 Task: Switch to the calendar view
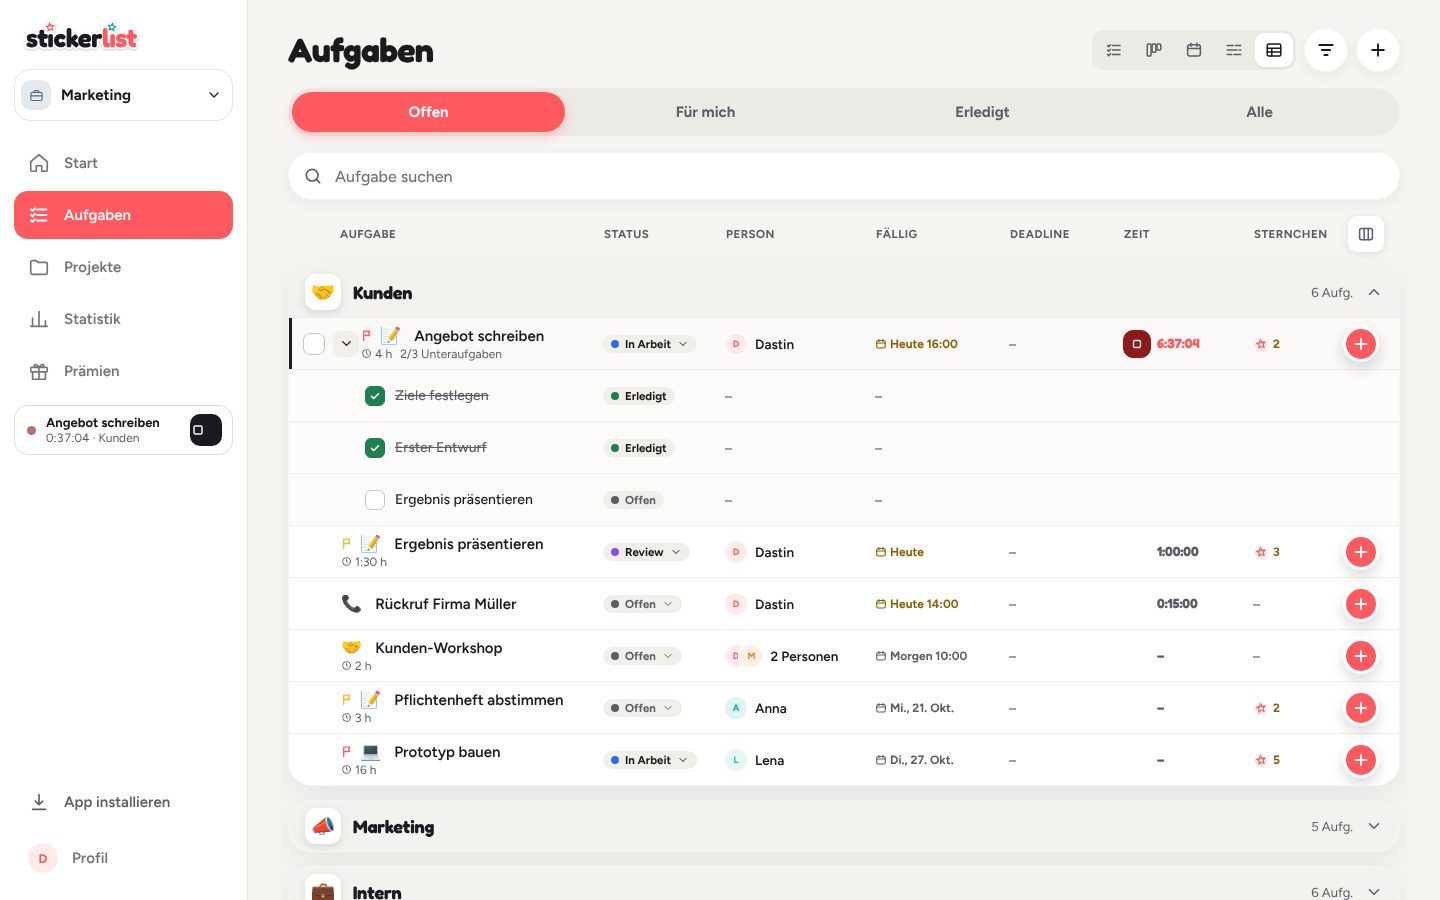pos(1194,50)
